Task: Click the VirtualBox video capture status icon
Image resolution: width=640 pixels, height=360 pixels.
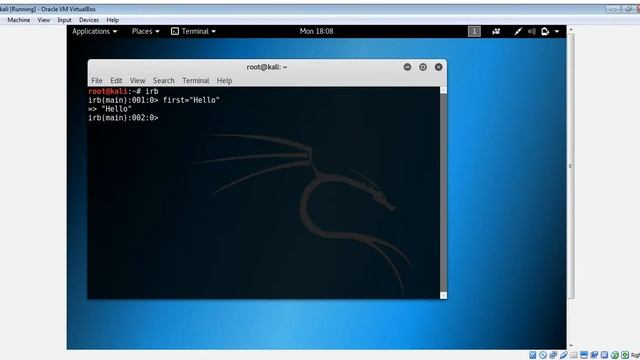Action: point(594,355)
